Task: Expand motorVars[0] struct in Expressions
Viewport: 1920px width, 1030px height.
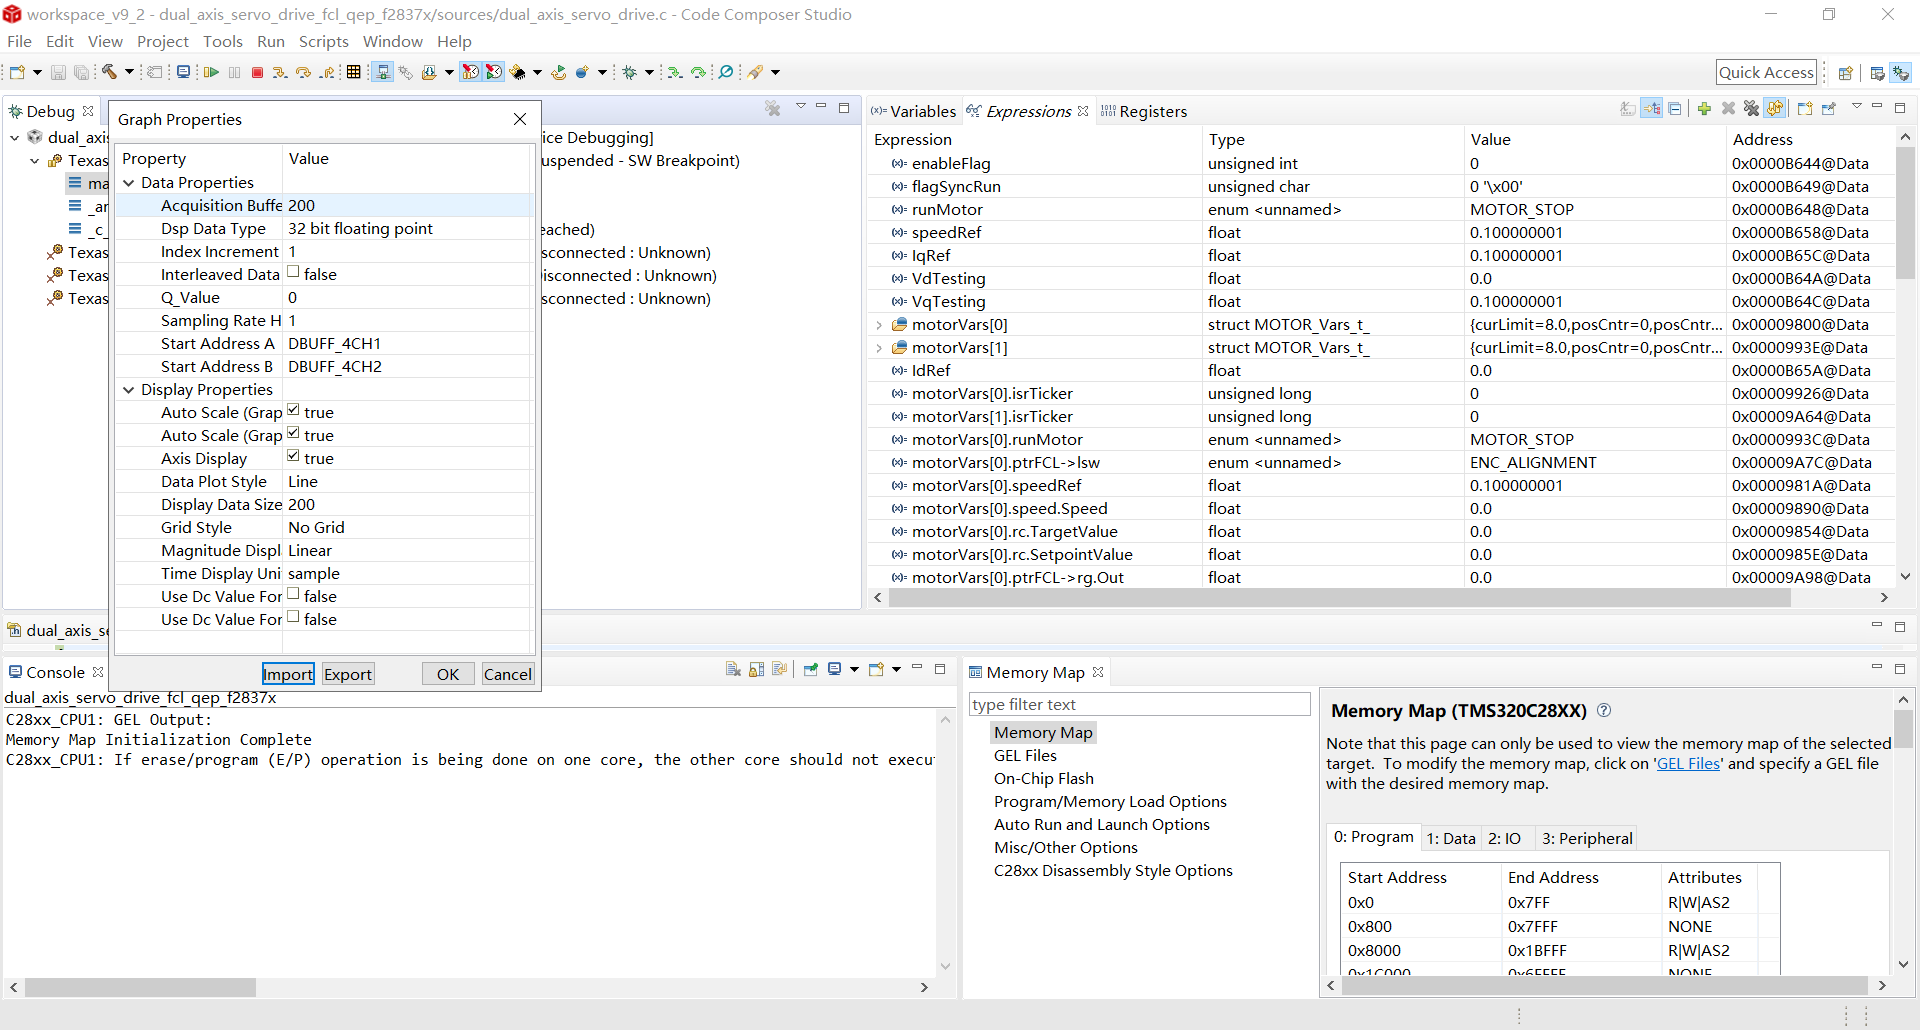Action: click(879, 325)
